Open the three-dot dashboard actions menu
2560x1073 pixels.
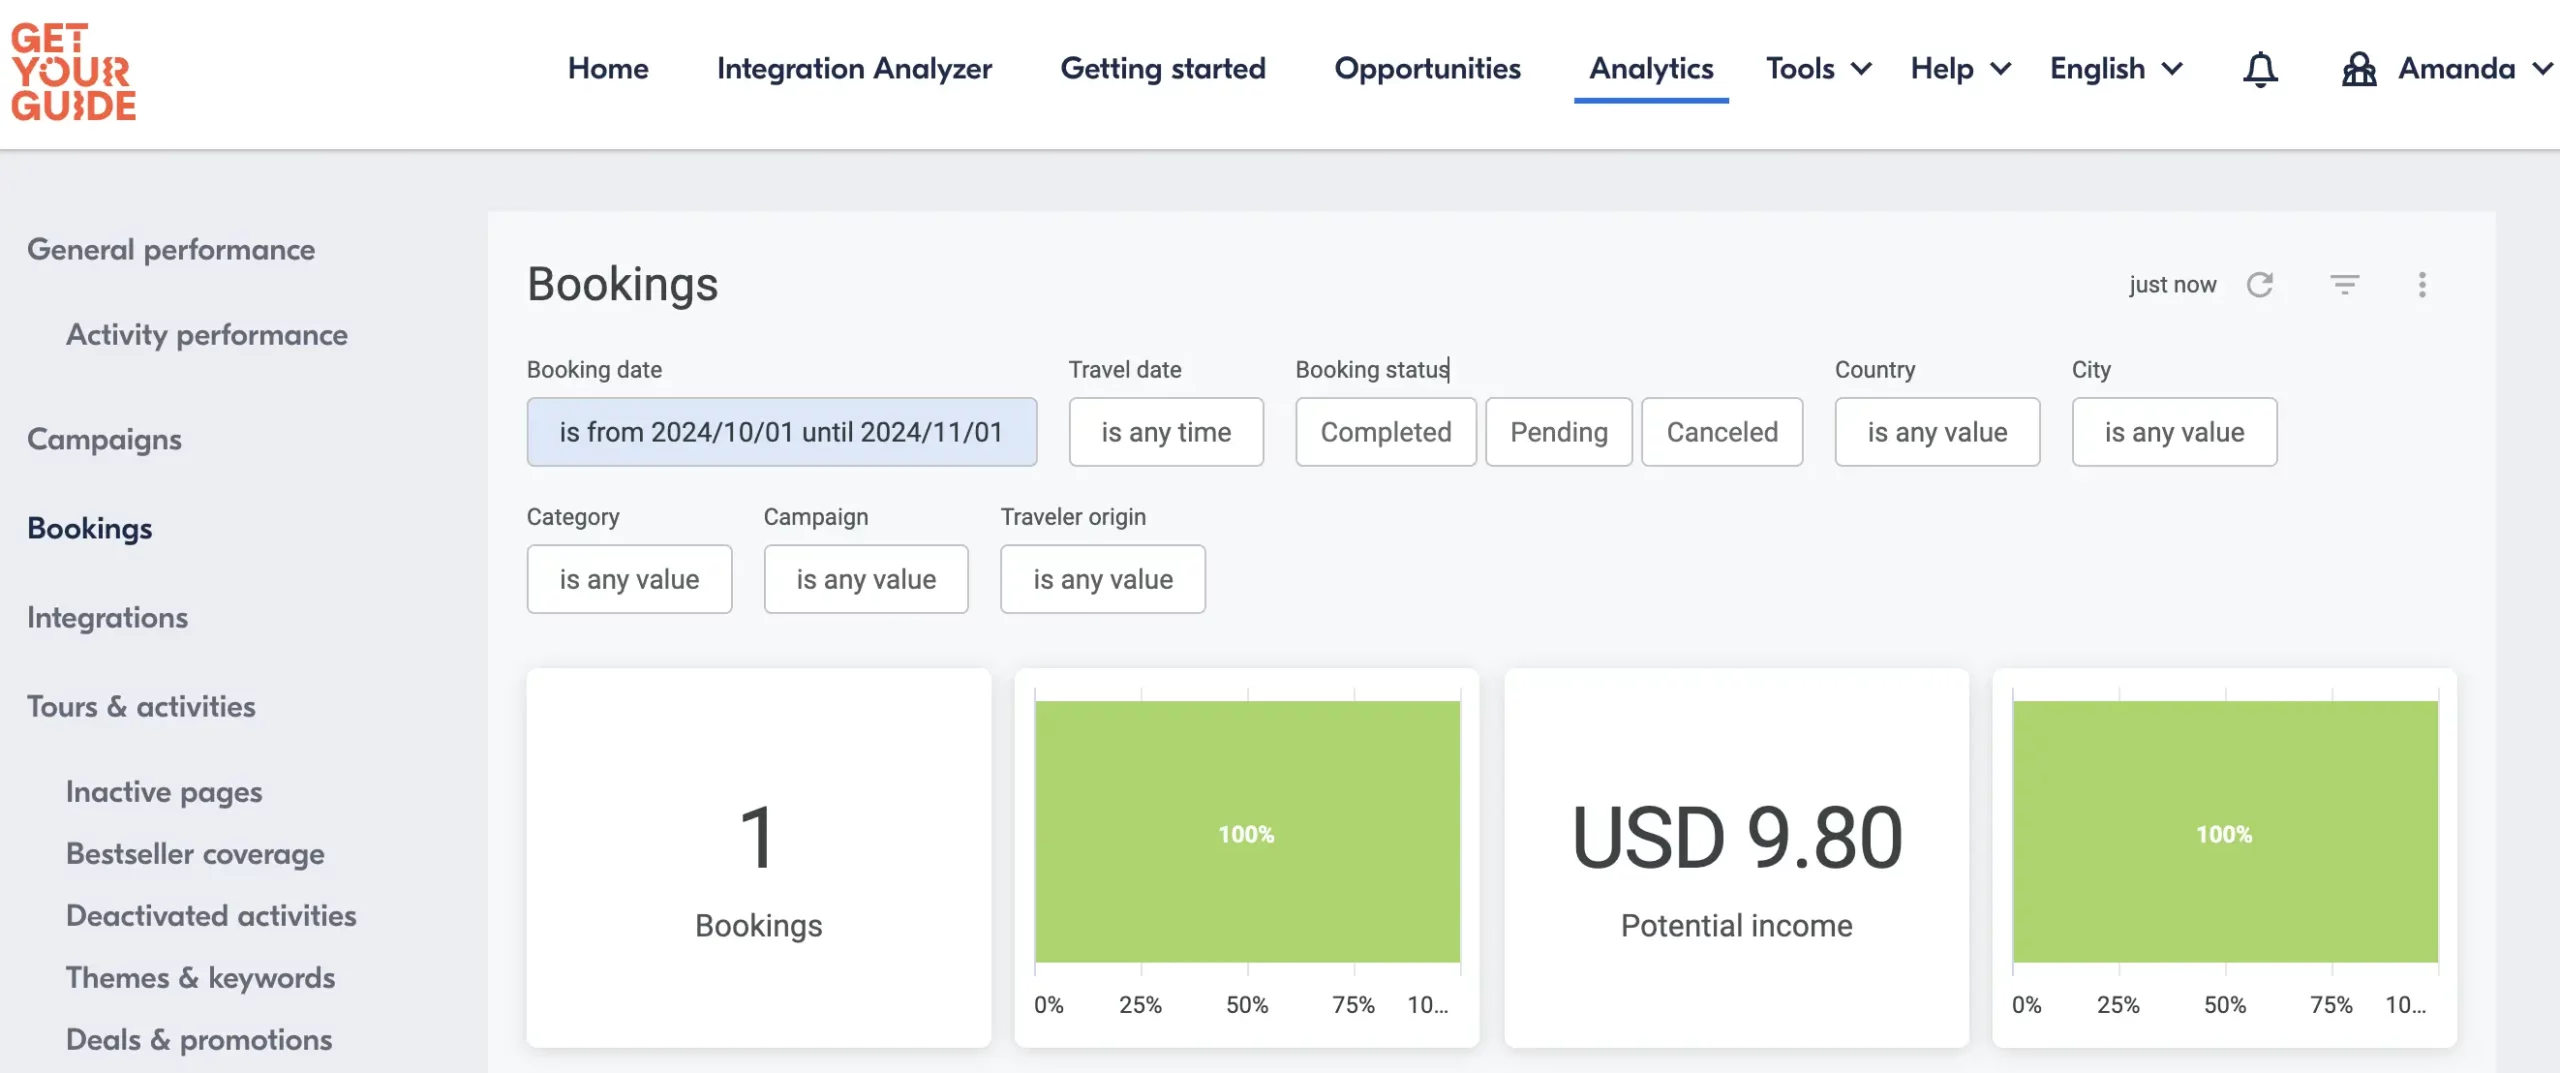coord(2422,285)
